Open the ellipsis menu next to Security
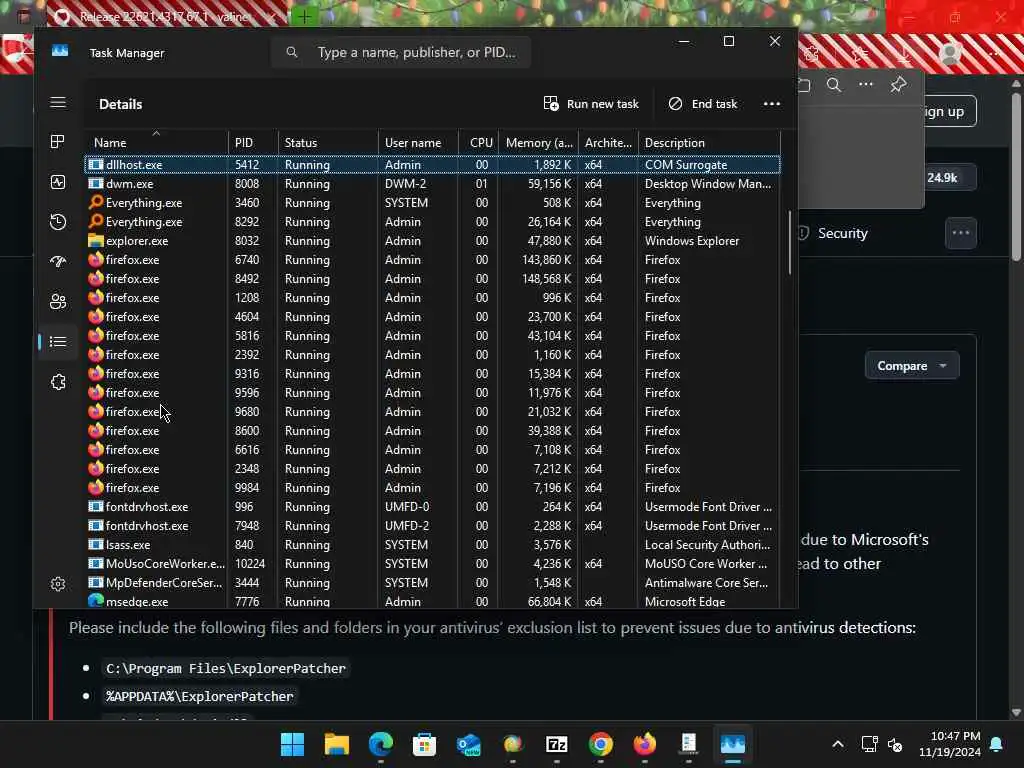This screenshot has width=1024, height=768. [x=961, y=233]
